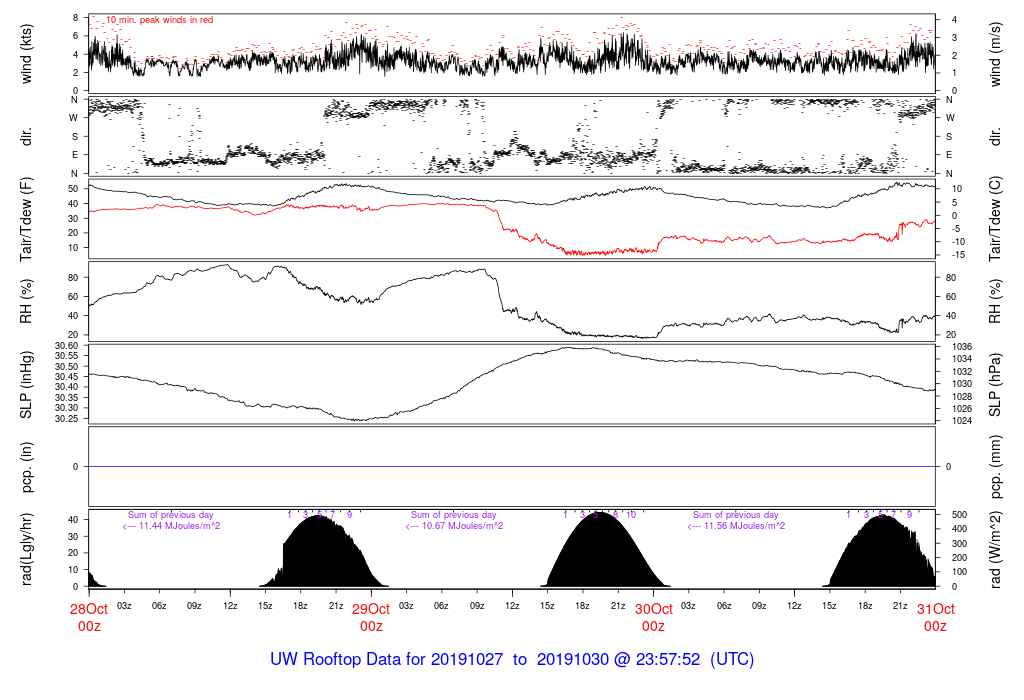1024x700 pixels.
Task: Click the 1036 hPa tick label
Action: (x=952, y=346)
